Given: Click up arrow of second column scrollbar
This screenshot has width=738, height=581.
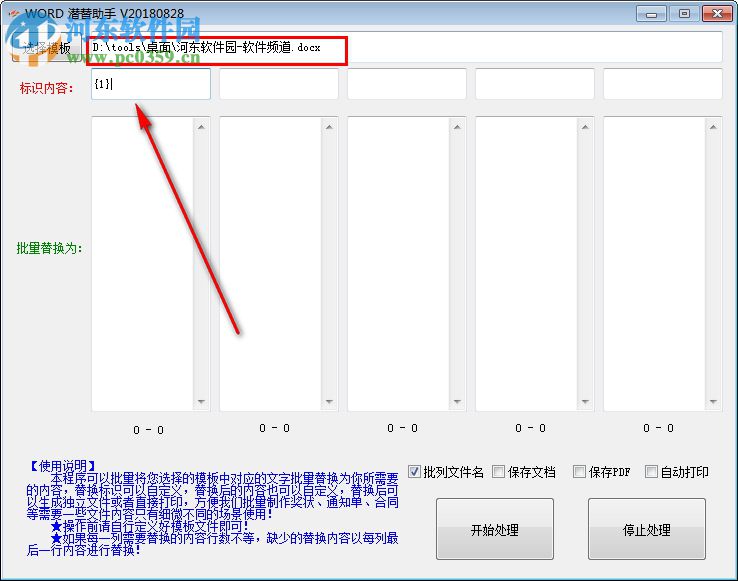Looking at the screenshot, I should [329, 127].
